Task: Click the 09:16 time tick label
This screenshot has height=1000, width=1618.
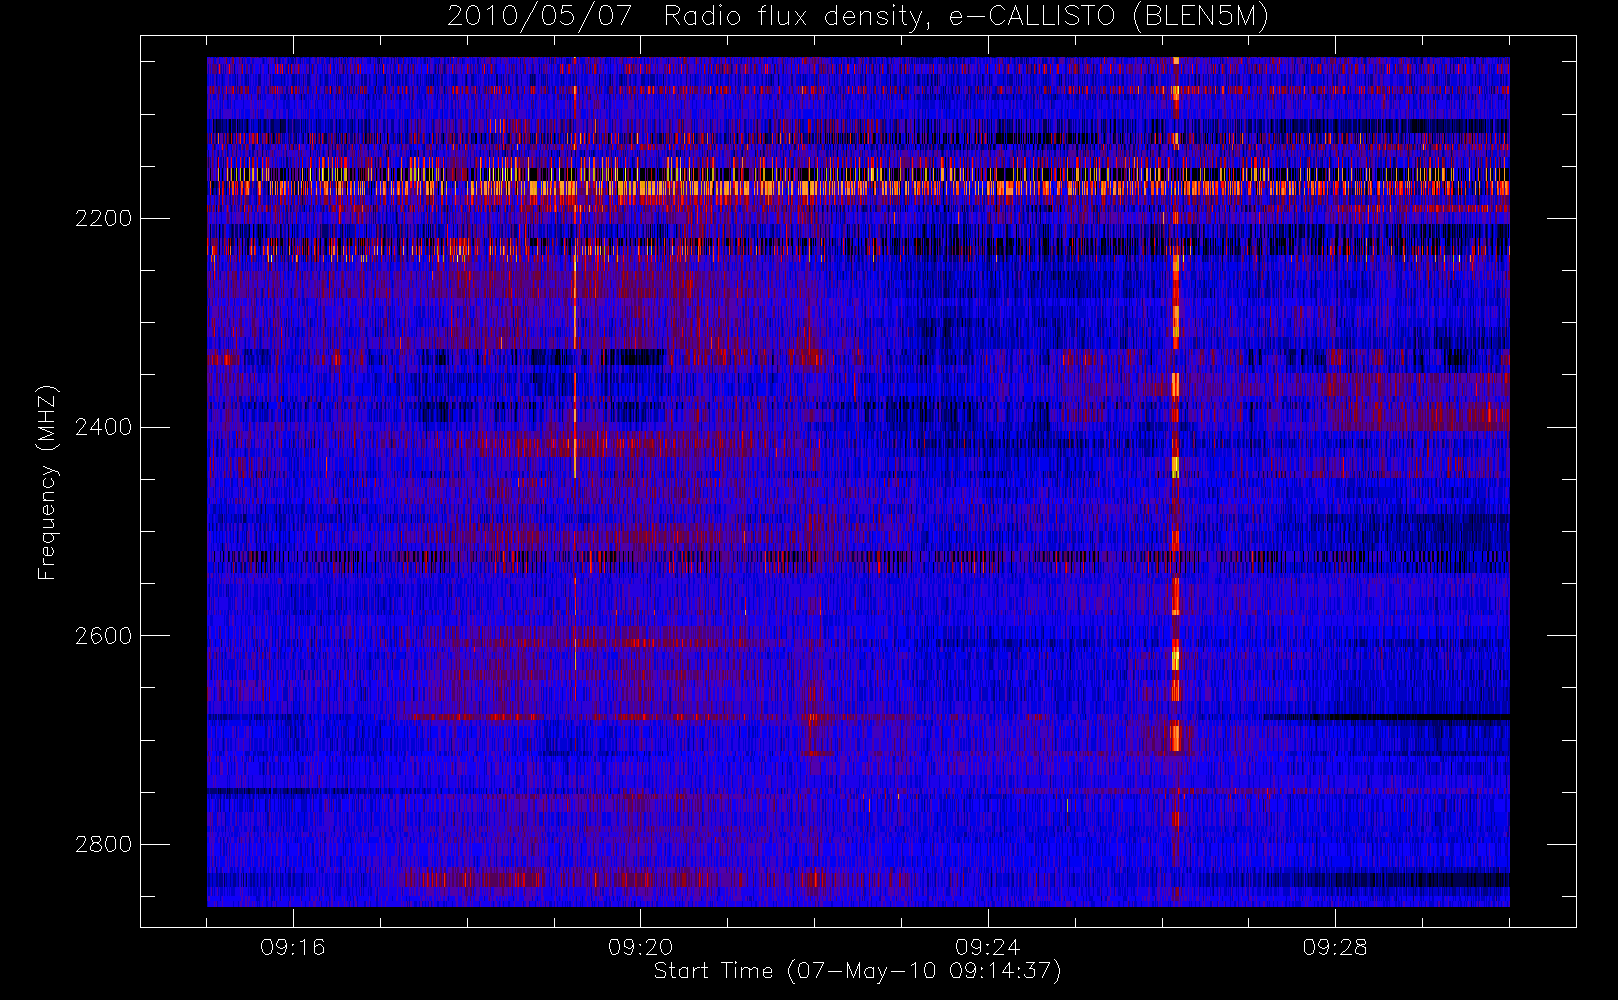Action: point(293,947)
